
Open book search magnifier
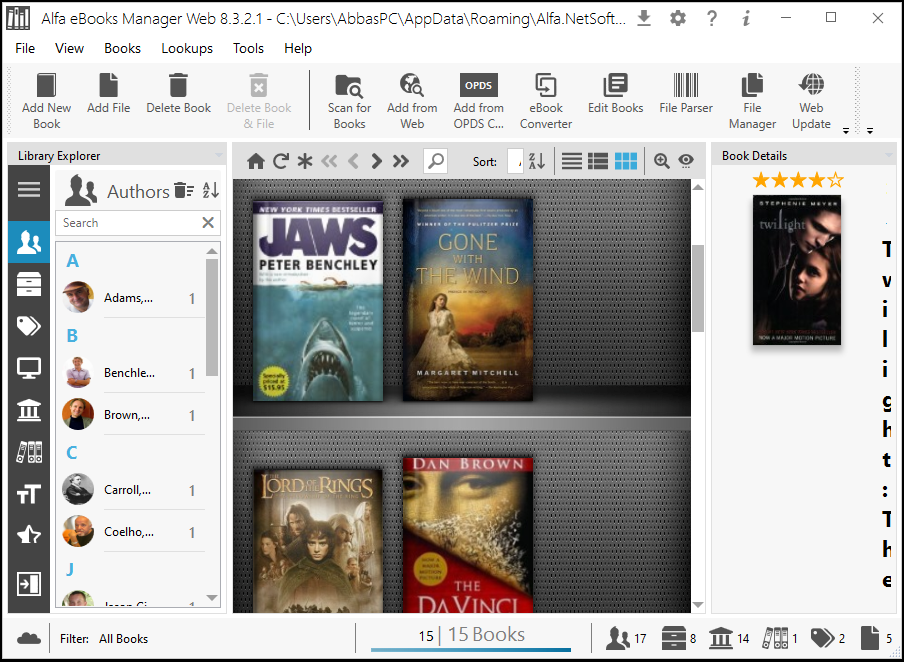click(x=436, y=161)
